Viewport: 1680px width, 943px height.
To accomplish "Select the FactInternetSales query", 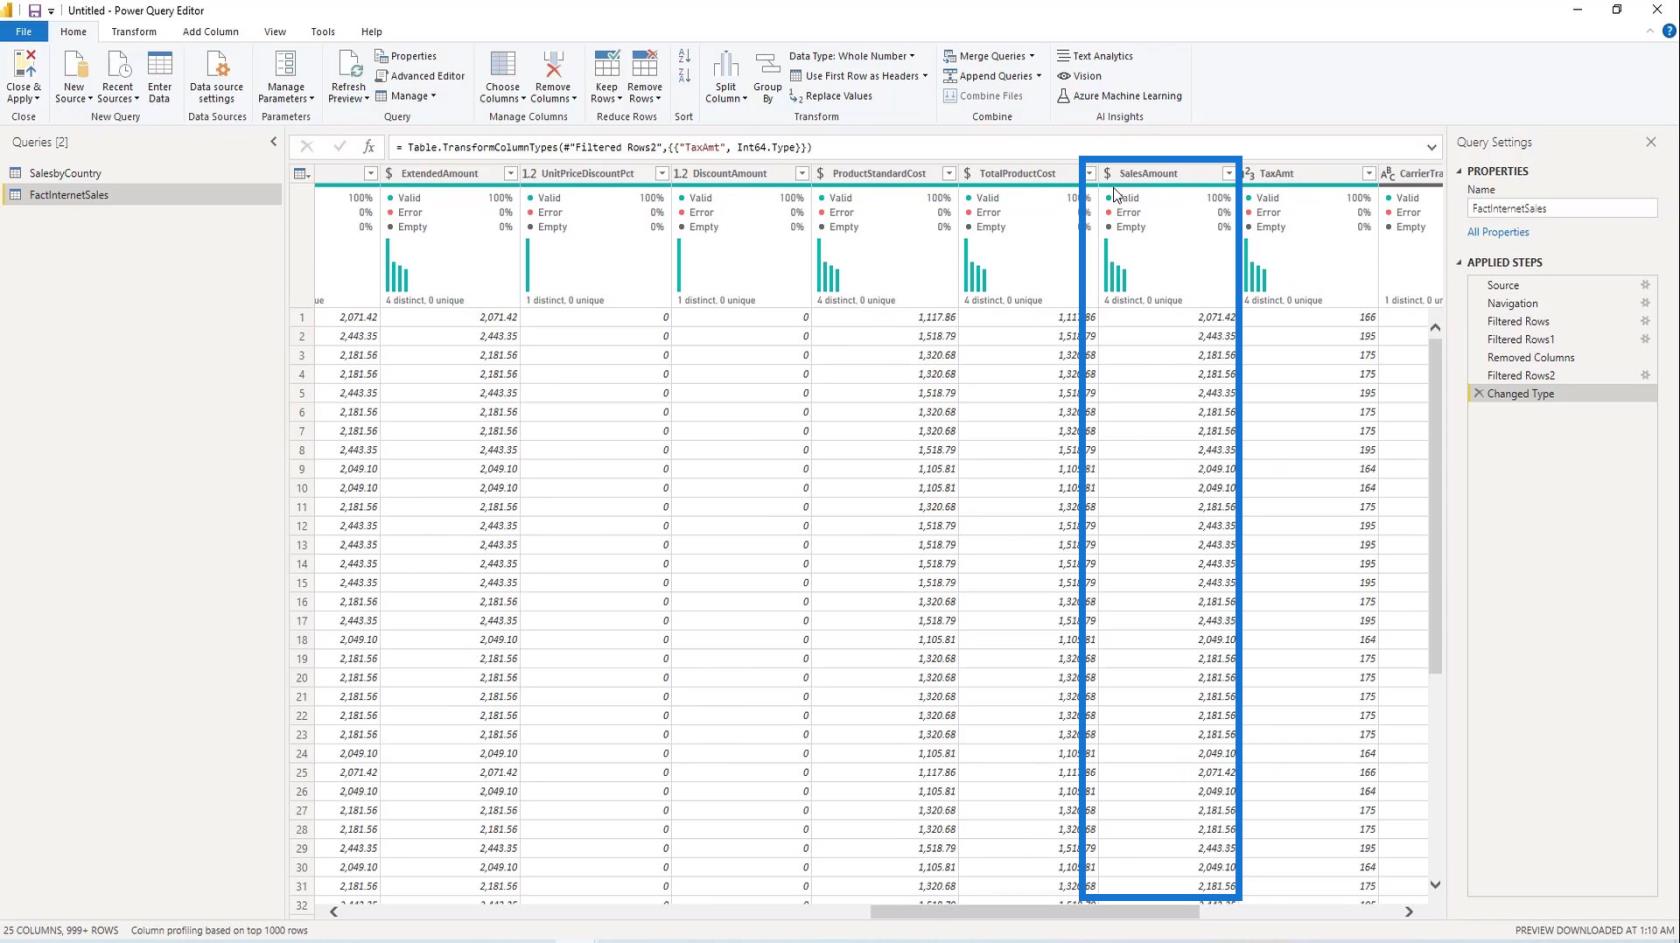I will pos(69,195).
